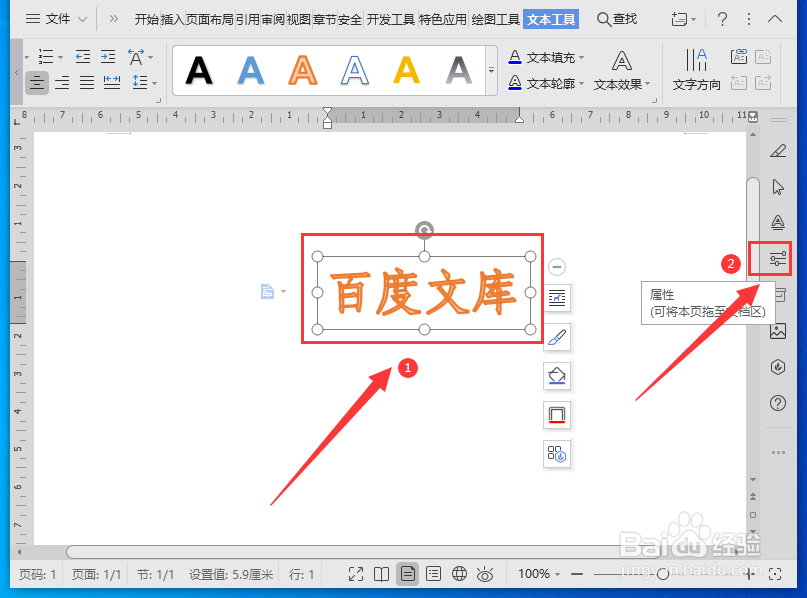Viewport: 807px width, 598px height.
Task: Switch to full screen view icon
Action: tap(356, 574)
